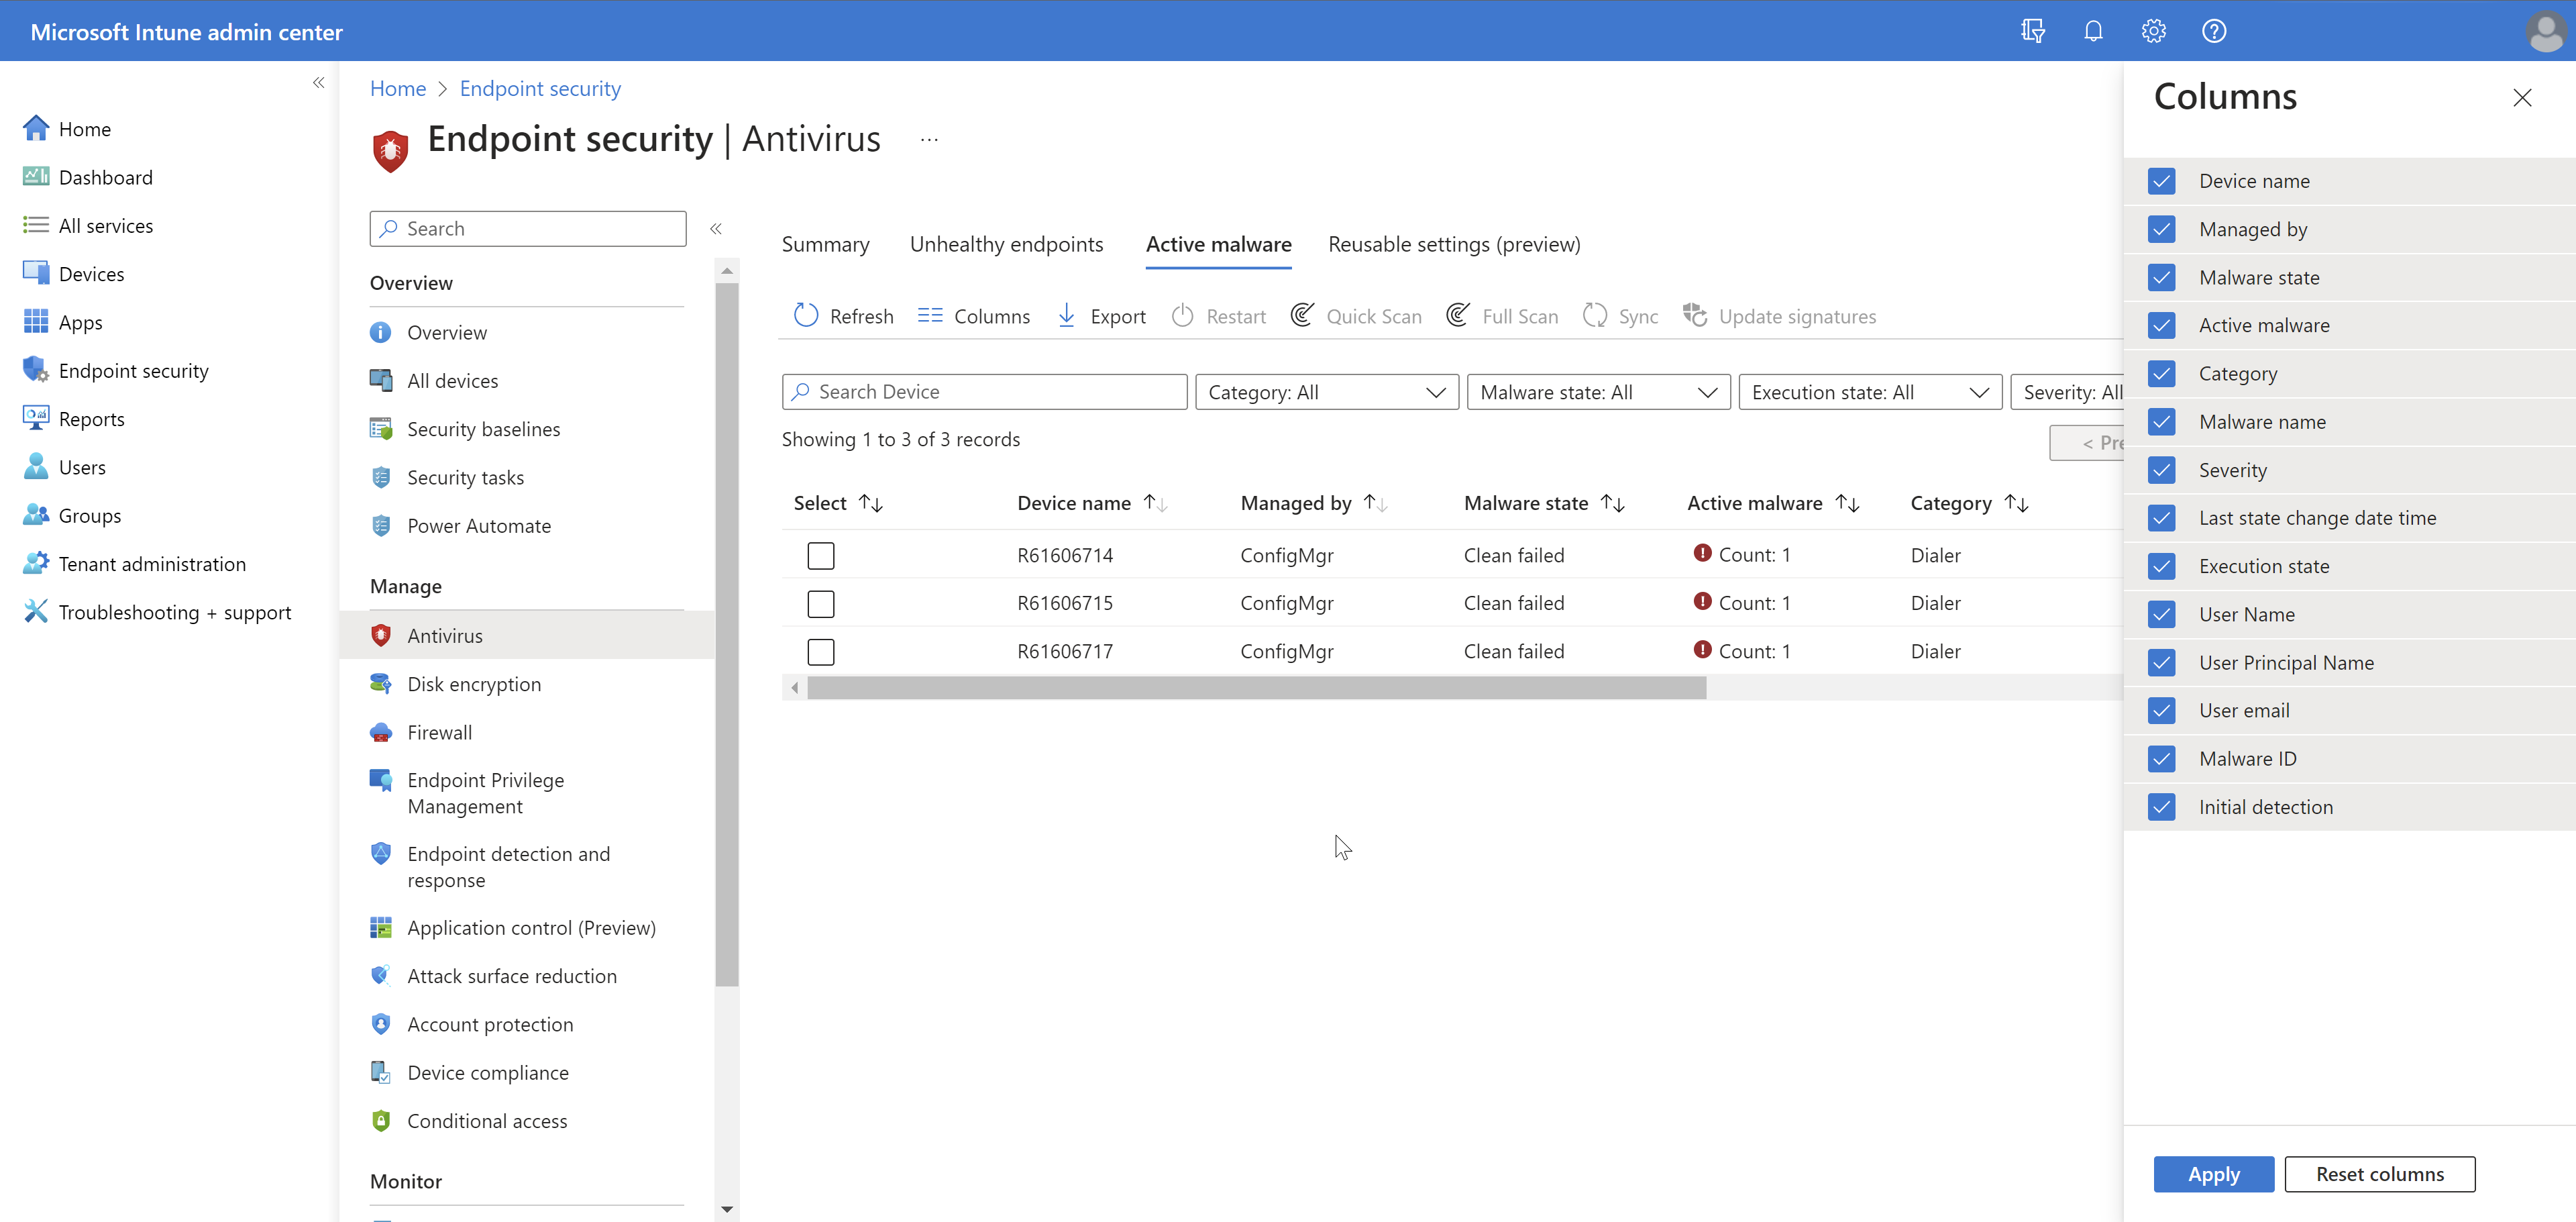Select the Devices section in navigation
The width and height of the screenshot is (2576, 1222).
[90, 272]
